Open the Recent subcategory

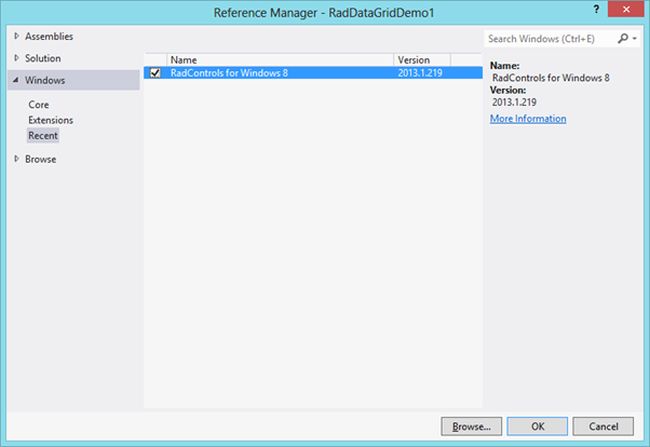pyautogui.click(x=43, y=136)
